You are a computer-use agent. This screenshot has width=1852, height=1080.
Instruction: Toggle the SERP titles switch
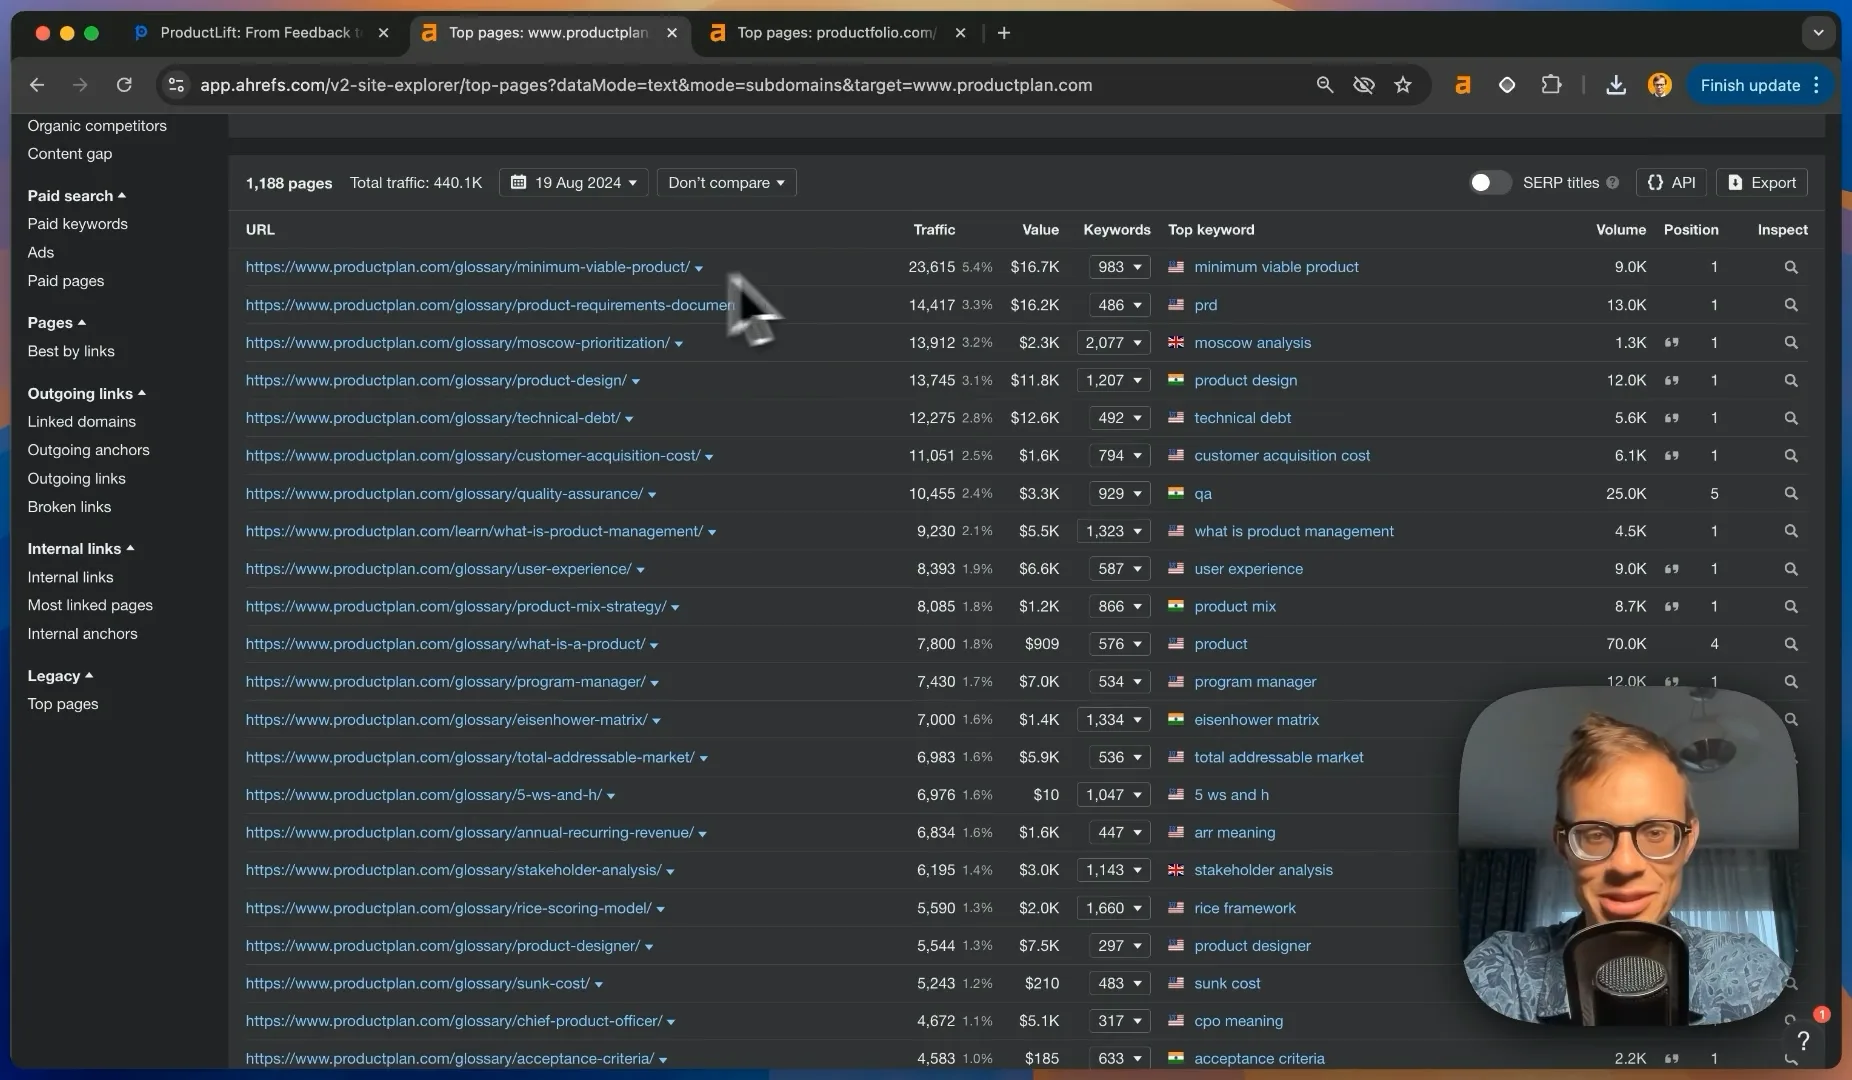coord(1488,182)
